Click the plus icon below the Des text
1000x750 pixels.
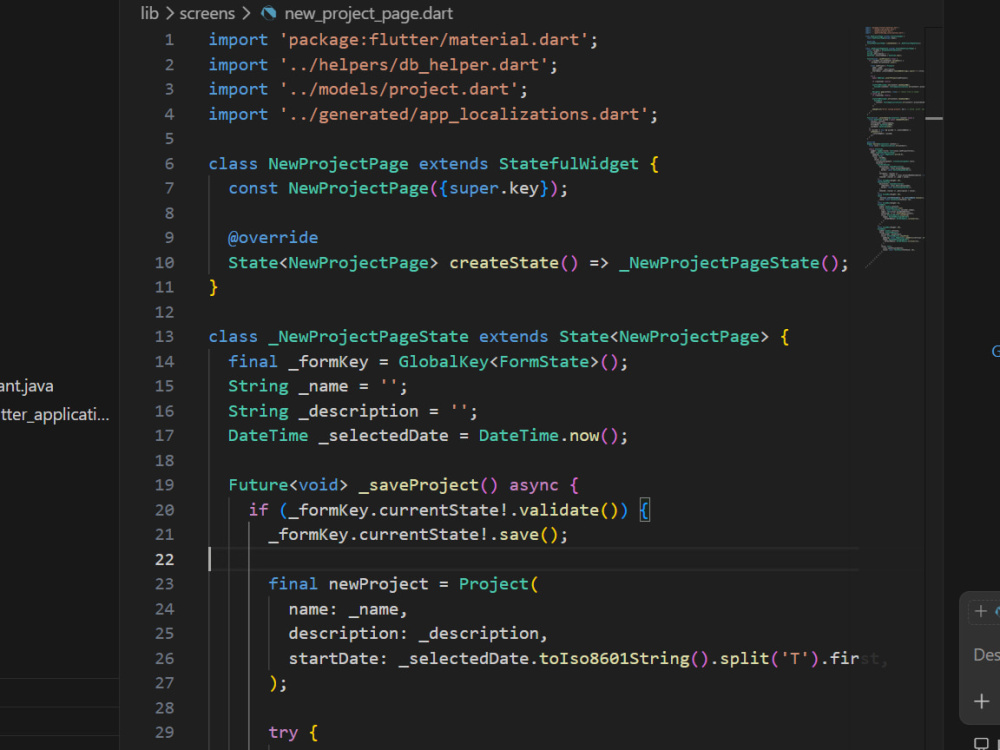(x=982, y=702)
